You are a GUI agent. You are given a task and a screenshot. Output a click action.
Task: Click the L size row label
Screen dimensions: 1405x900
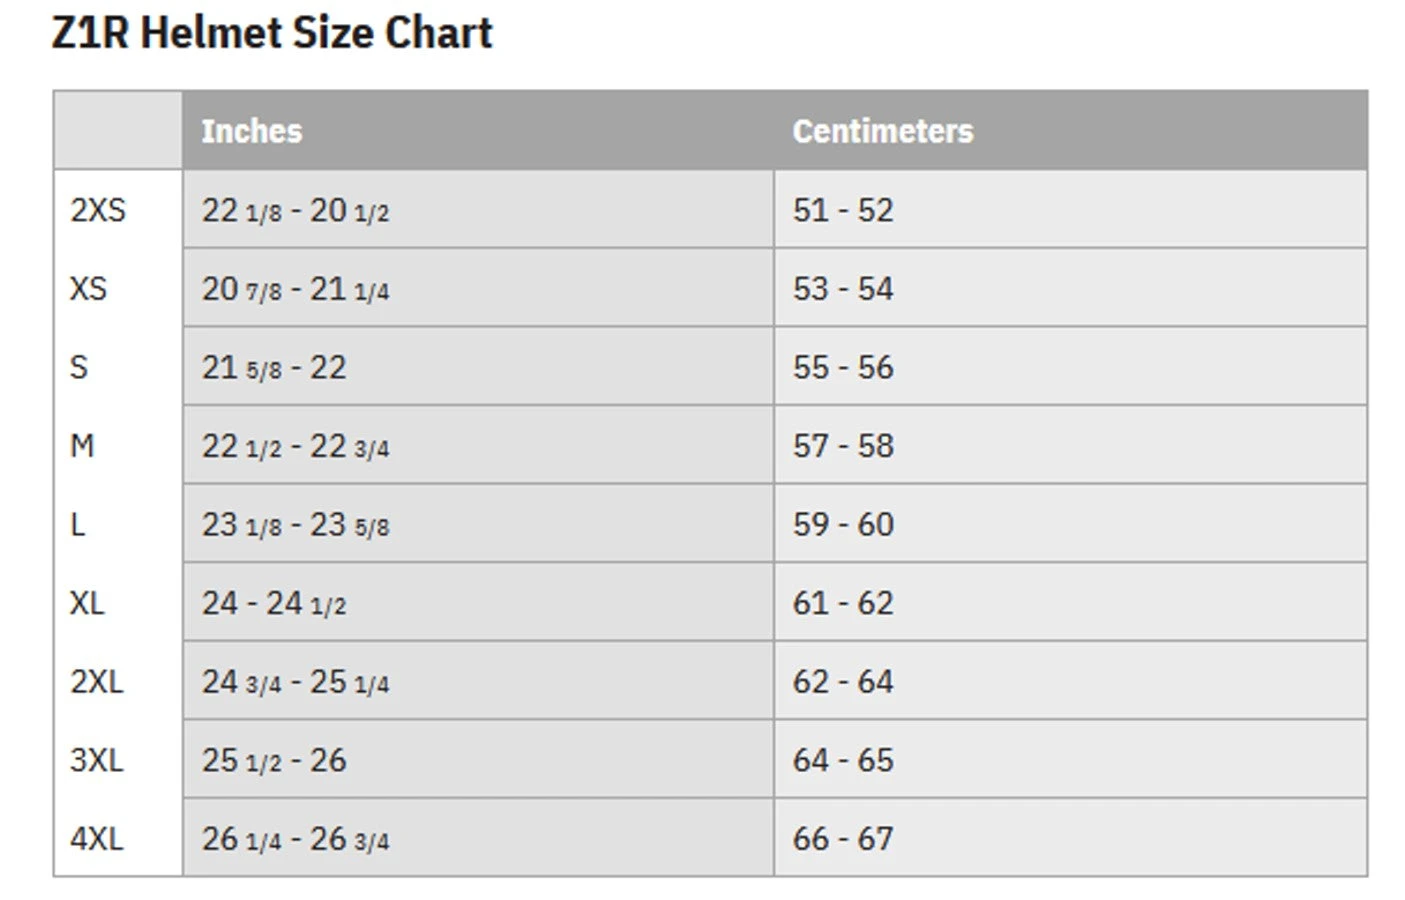point(77,524)
